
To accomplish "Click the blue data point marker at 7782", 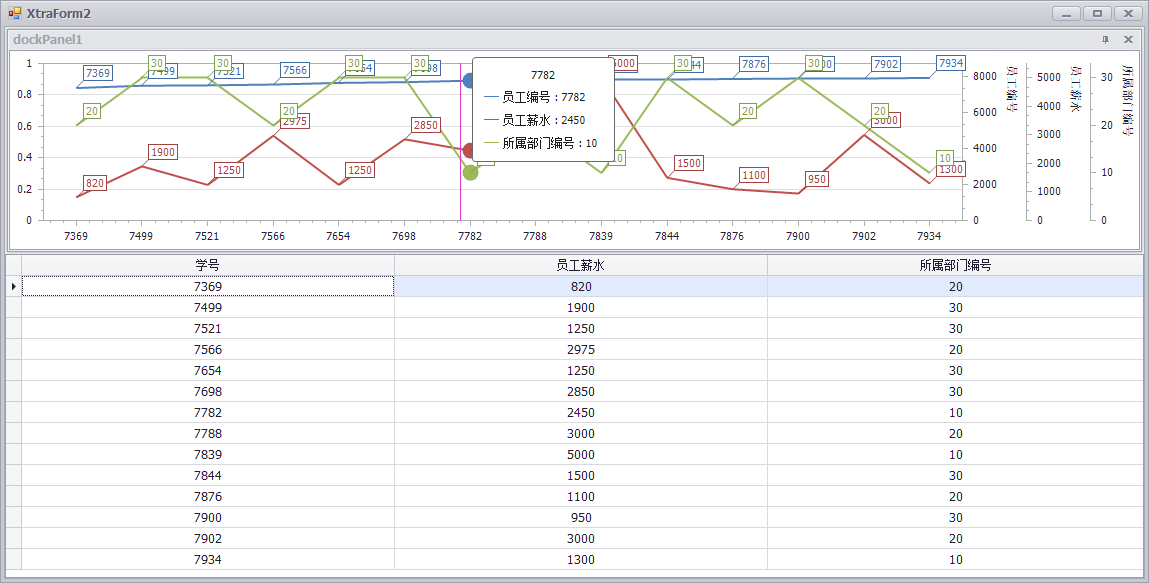I will [x=470, y=80].
